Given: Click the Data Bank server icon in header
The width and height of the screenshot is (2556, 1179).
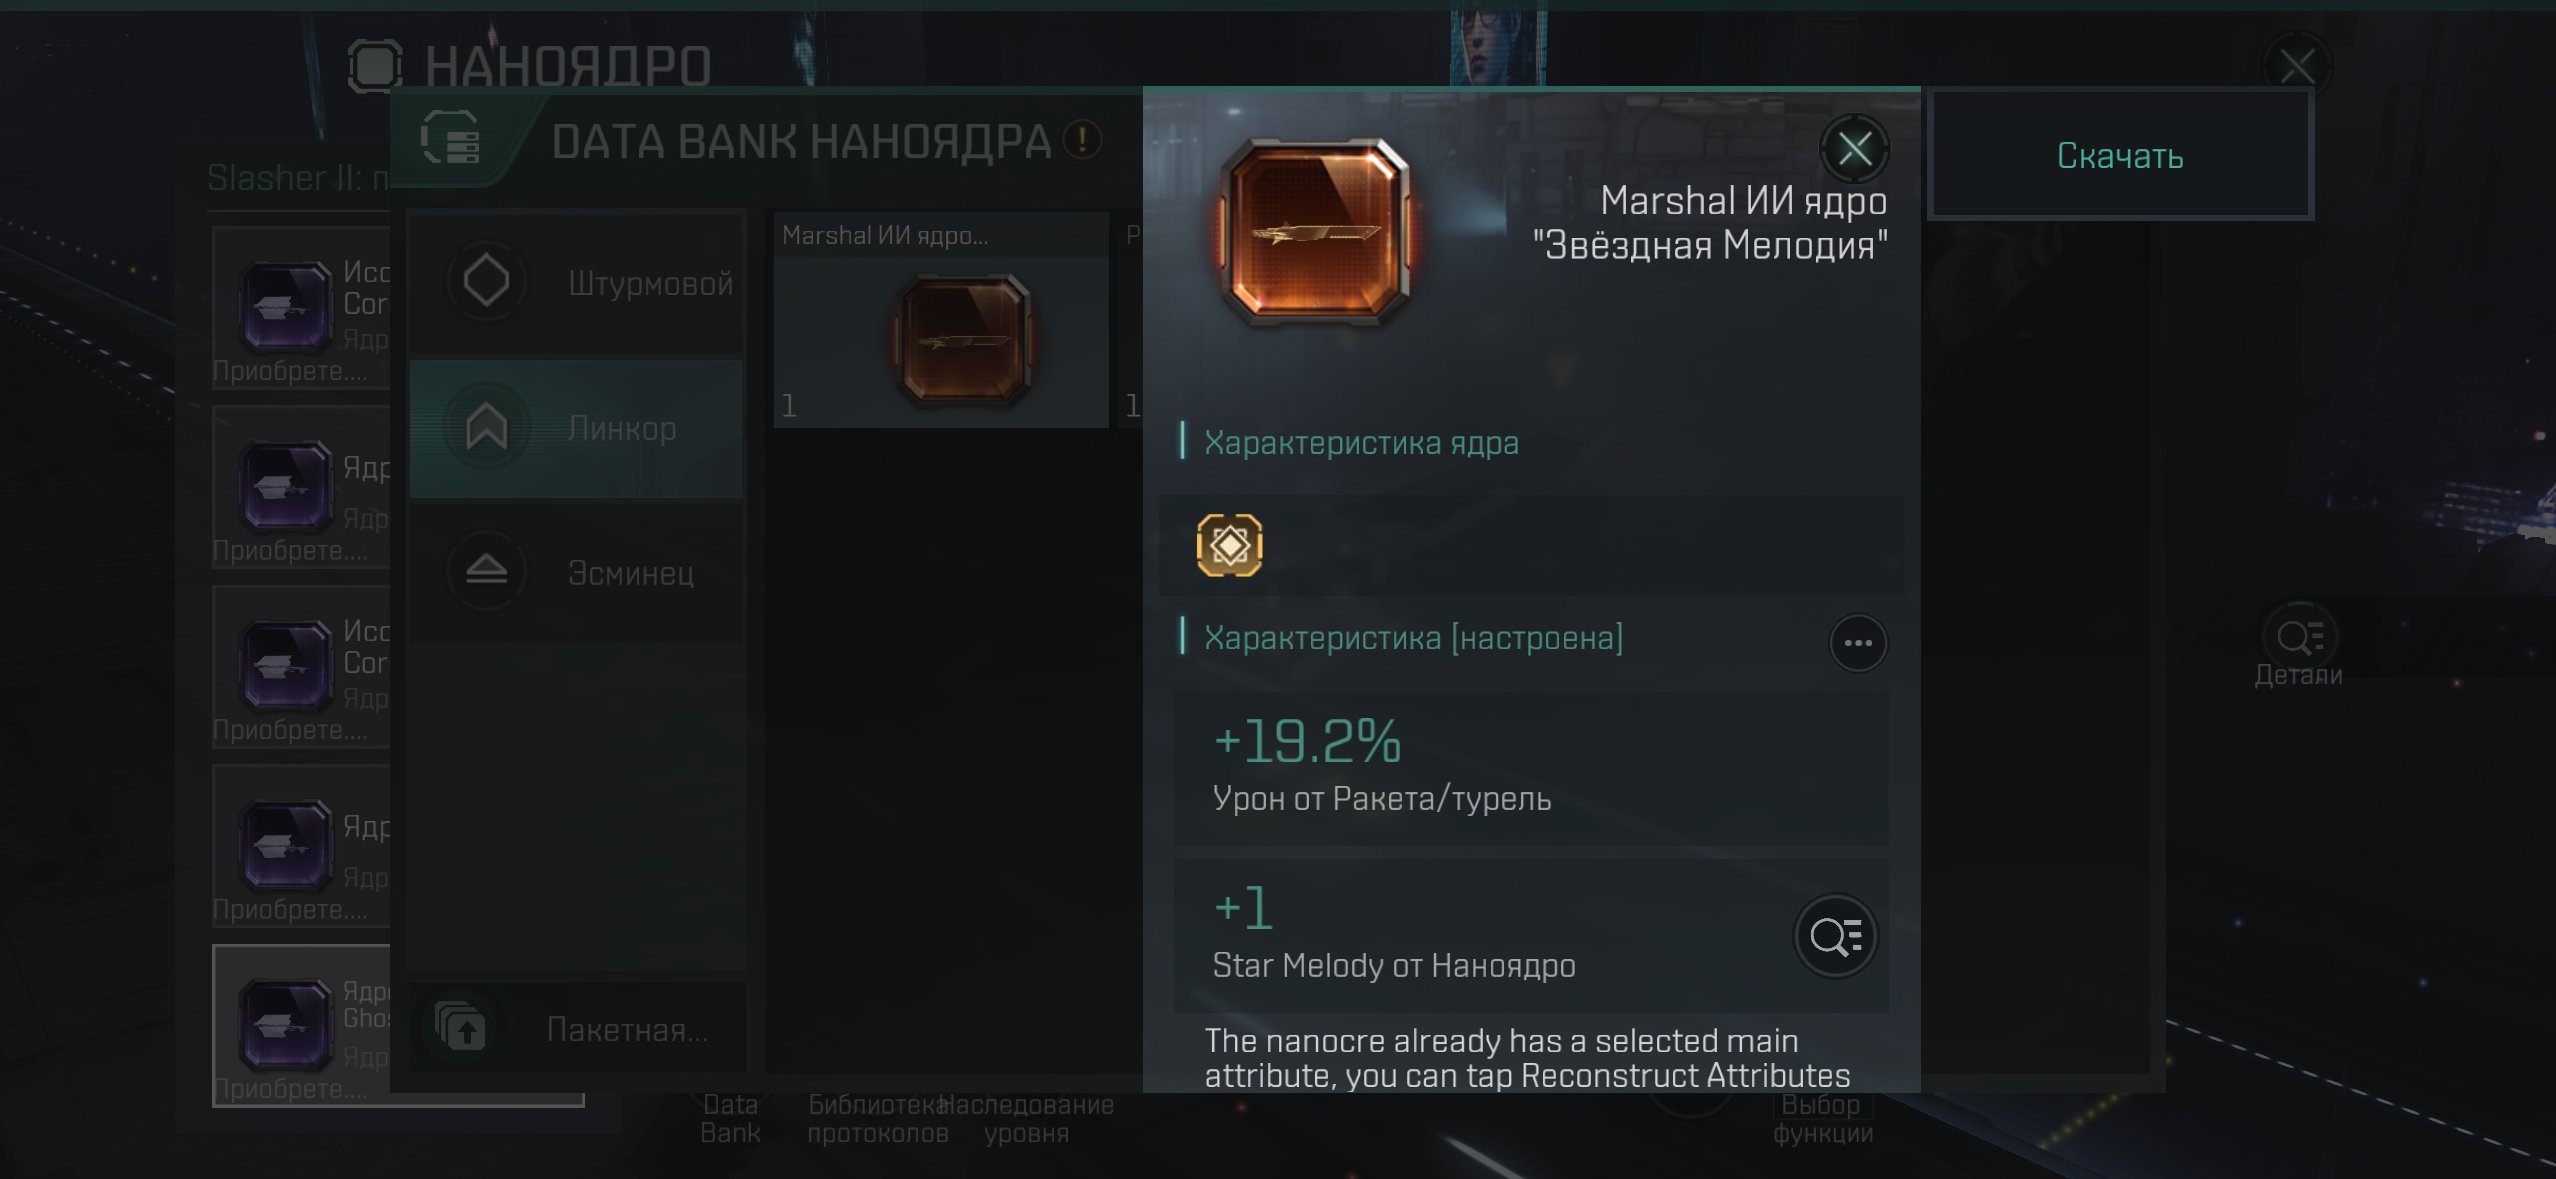Looking at the screenshot, I should [451, 139].
